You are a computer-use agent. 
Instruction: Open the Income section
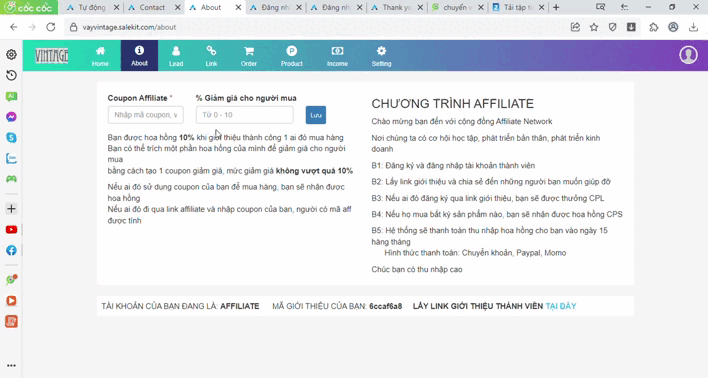337,56
